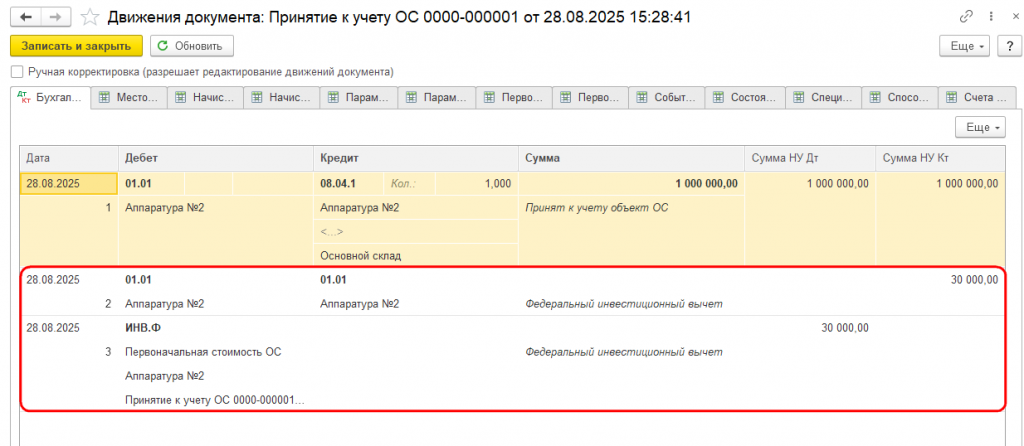The width and height of the screenshot is (1024, 446).
Task: Click the Основной склад cell
Action: coord(417,255)
